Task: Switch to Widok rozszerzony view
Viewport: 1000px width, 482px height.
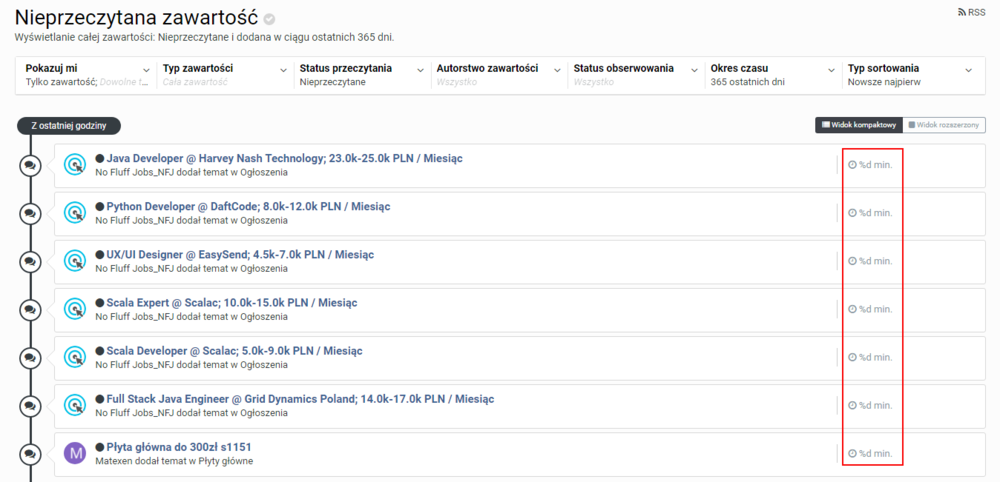Action: point(945,125)
